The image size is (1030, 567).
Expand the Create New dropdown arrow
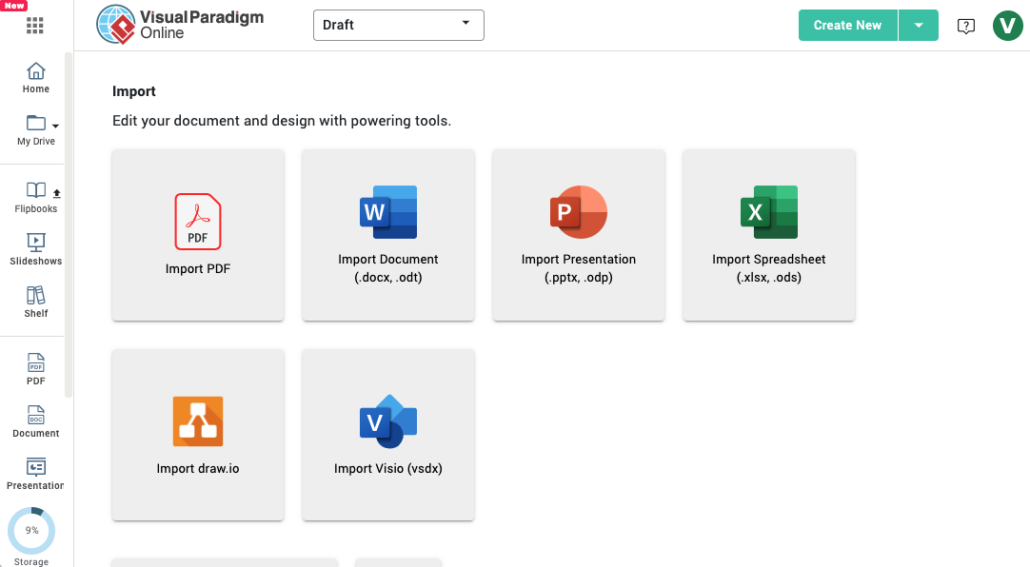coord(918,26)
